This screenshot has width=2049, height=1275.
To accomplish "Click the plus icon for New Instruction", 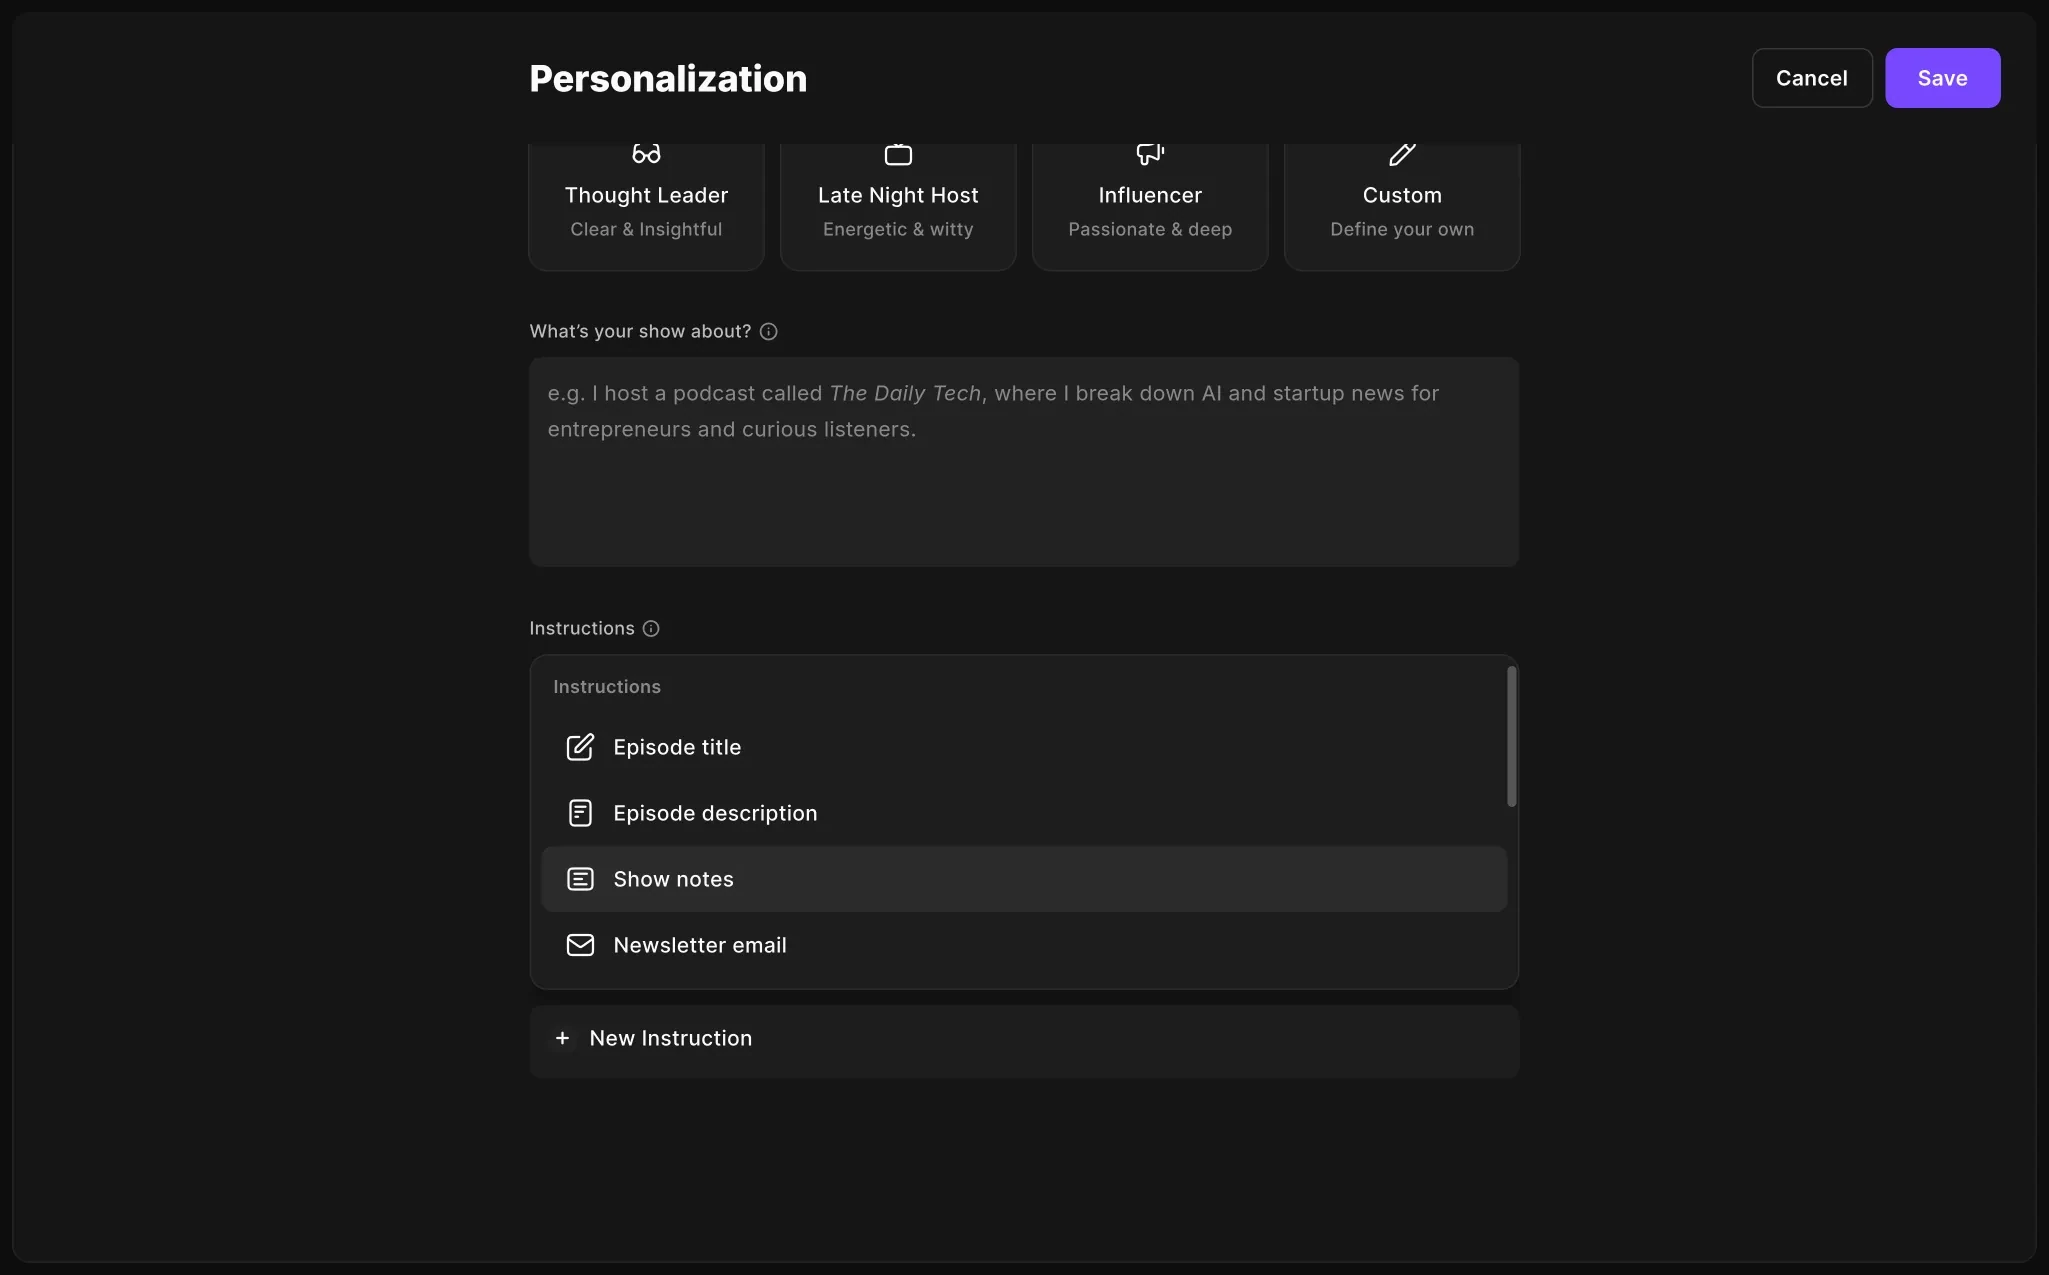I will (562, 1038).
